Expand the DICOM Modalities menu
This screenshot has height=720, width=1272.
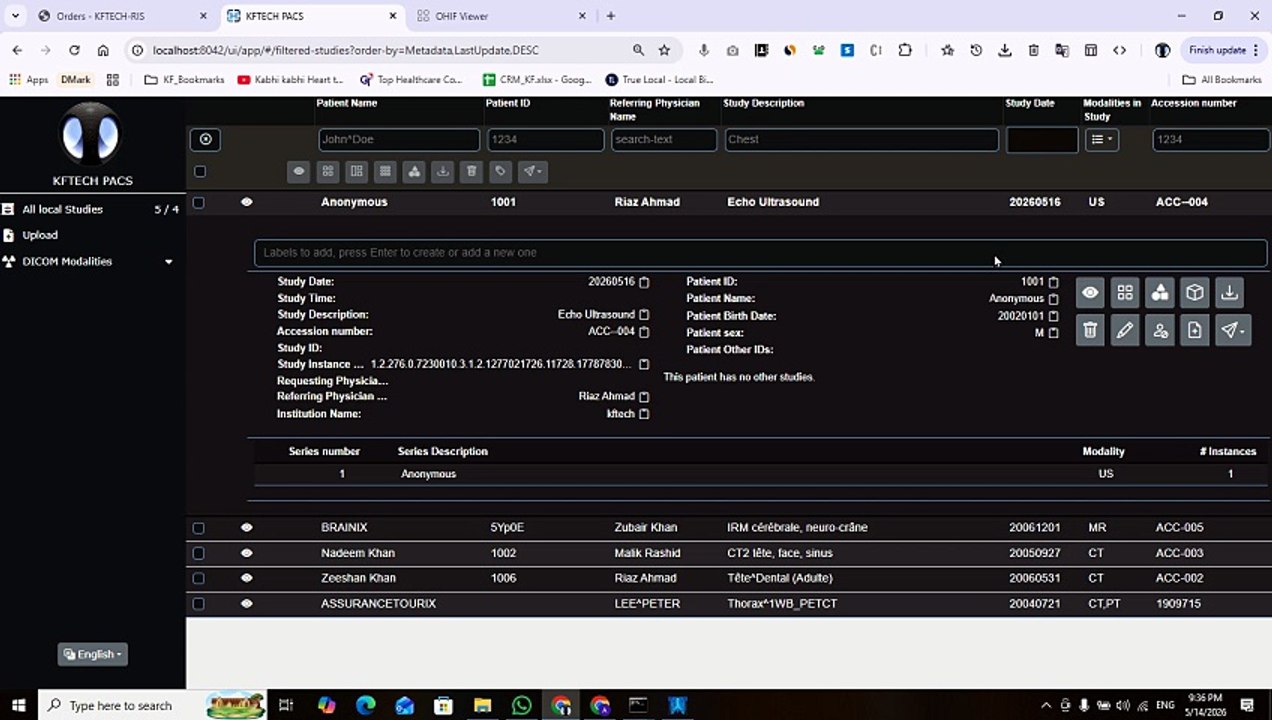(x=93, y=261)
